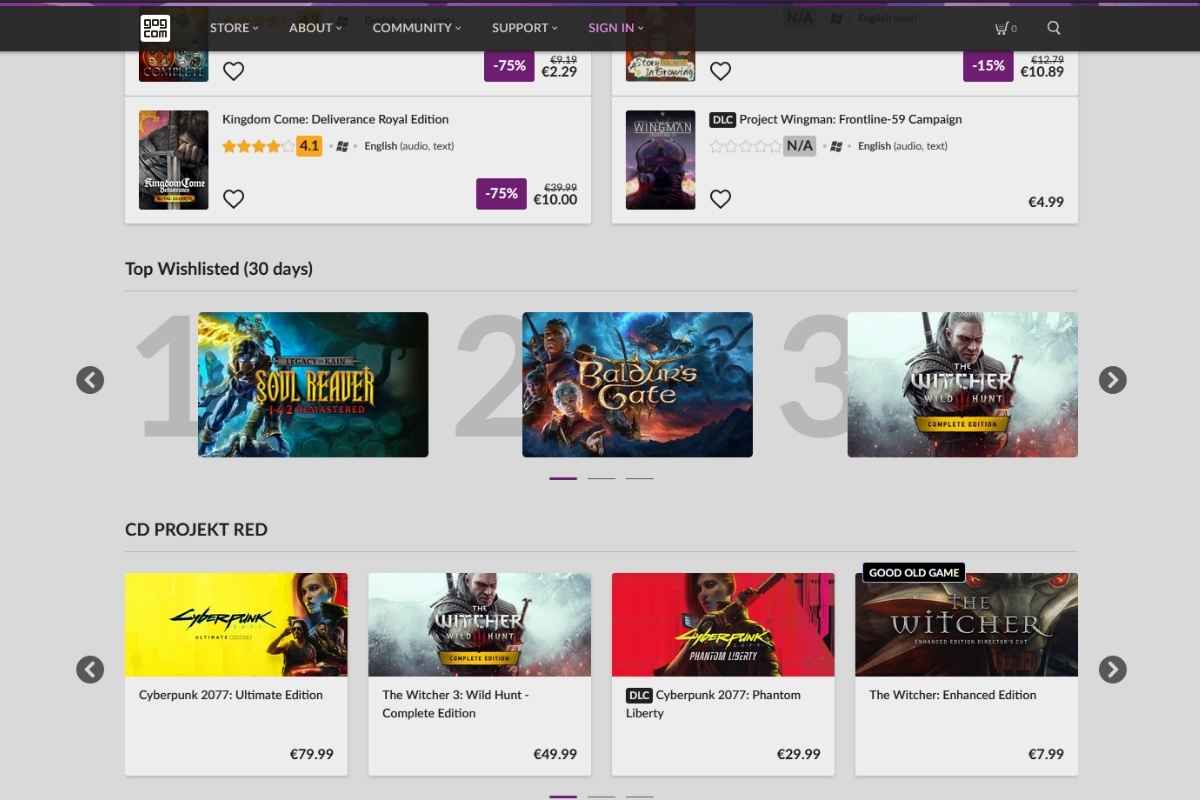Wishlist Kingdom Come: Deliverance Royal Edition with the heart
The image size is (1200, 800).
[x=233, y=198]
